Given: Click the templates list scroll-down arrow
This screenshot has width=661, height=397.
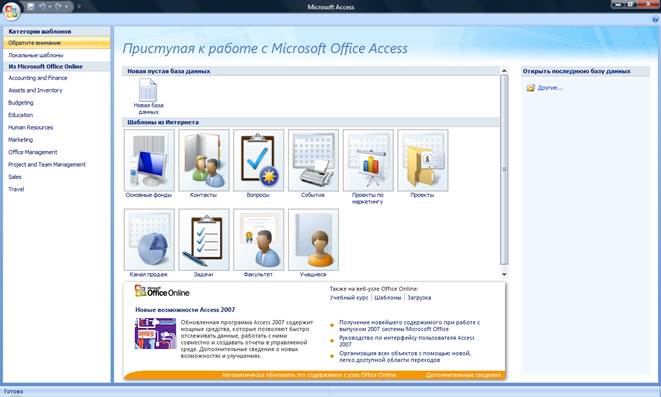Looking at the screenshot, I should [504, 274].
